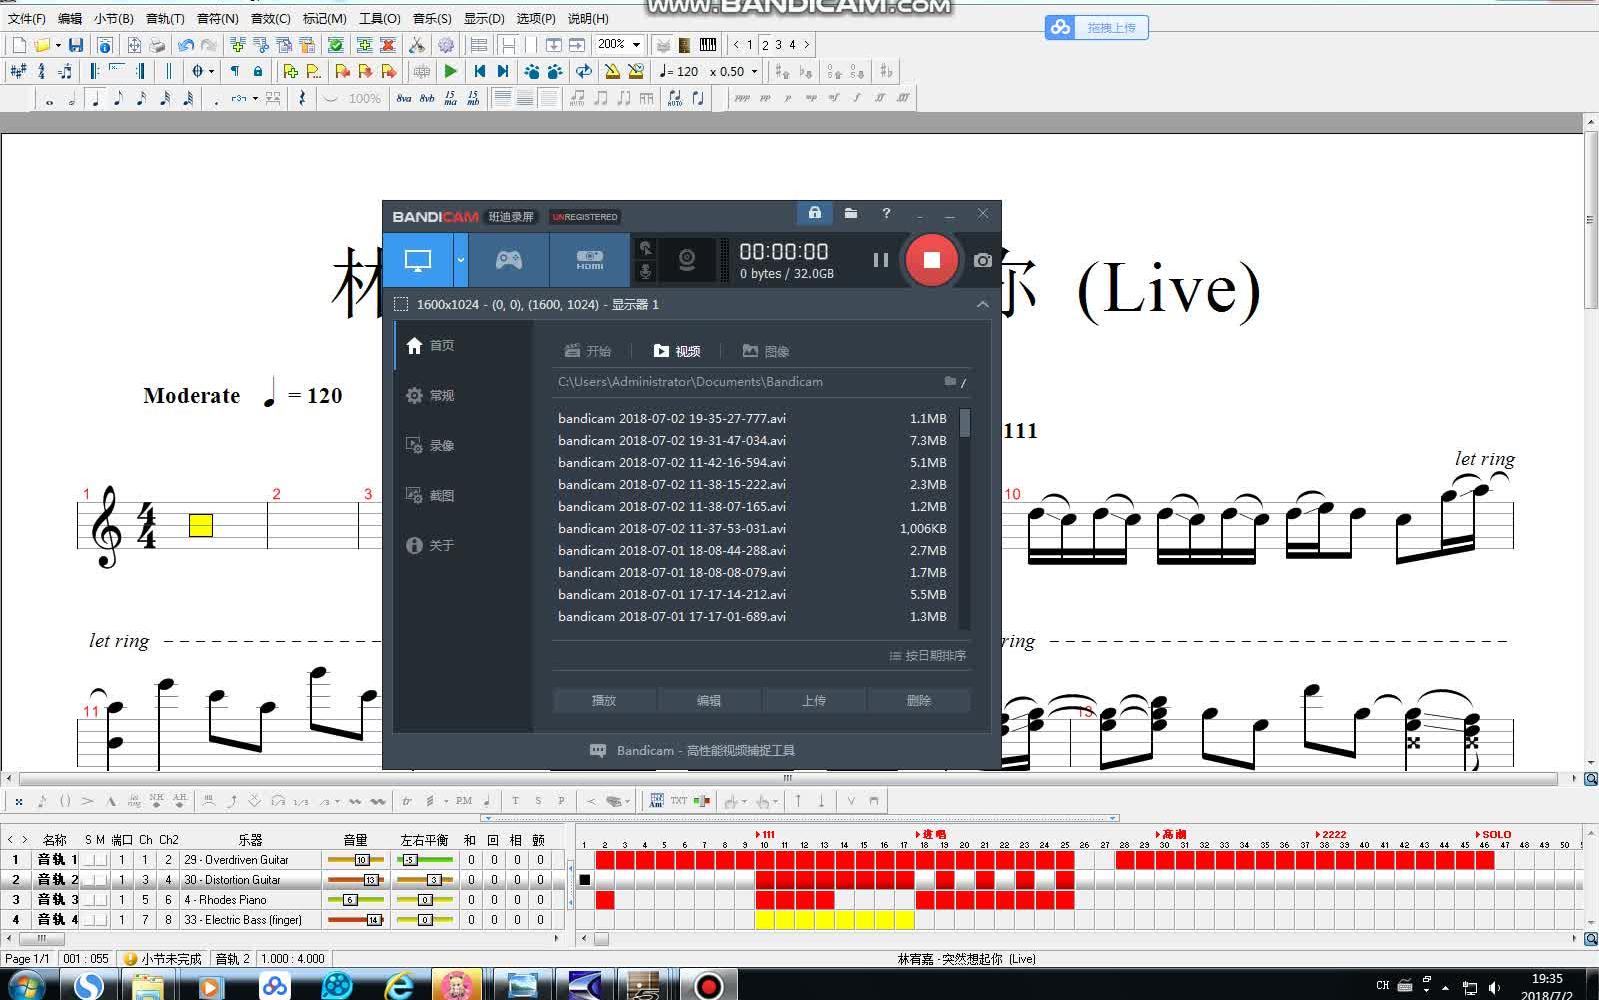The image size is (1599, 1000).
Task: Click the Bandicam 删除 button
Action: [x=919, y=701]
